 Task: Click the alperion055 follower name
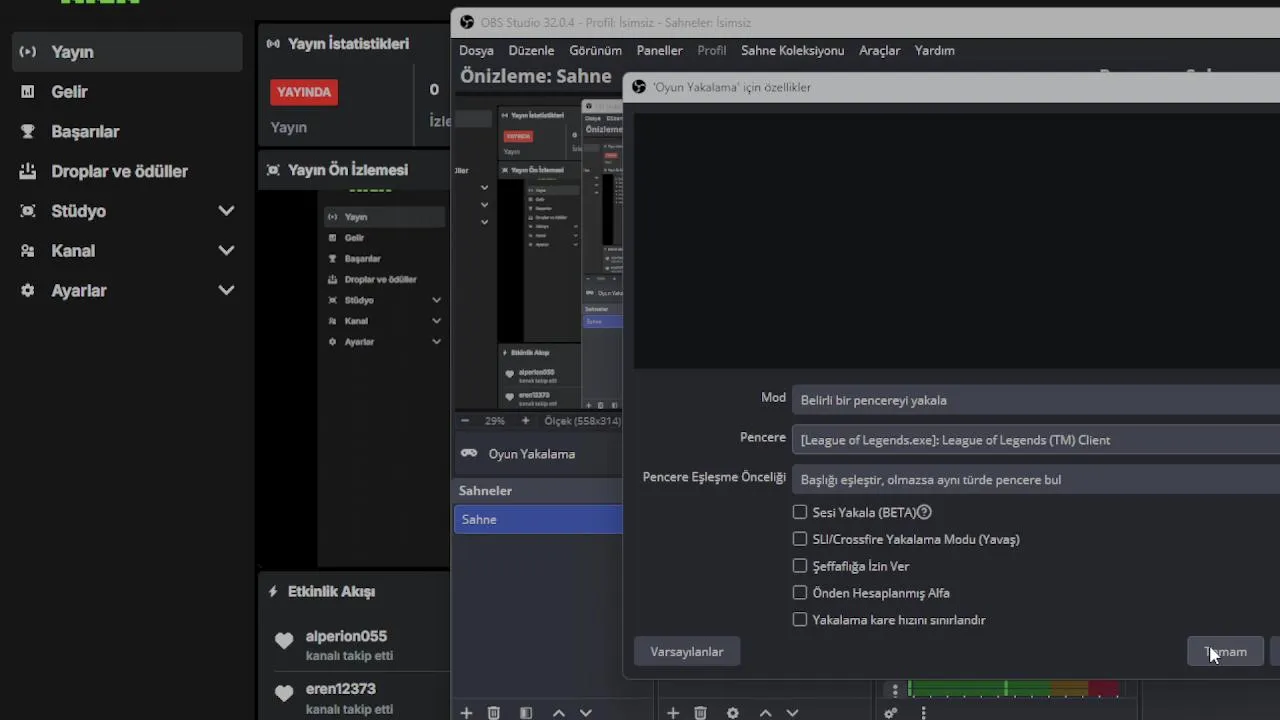point(346,636)
